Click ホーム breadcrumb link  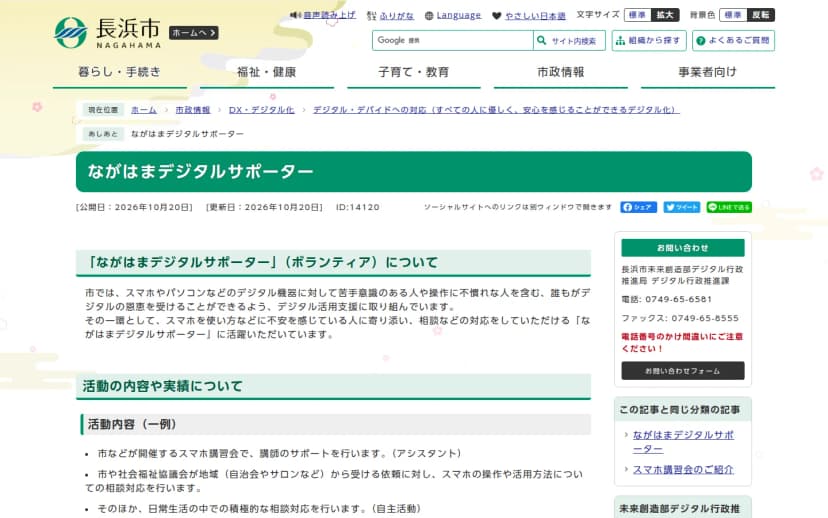[x=144, y=110]
